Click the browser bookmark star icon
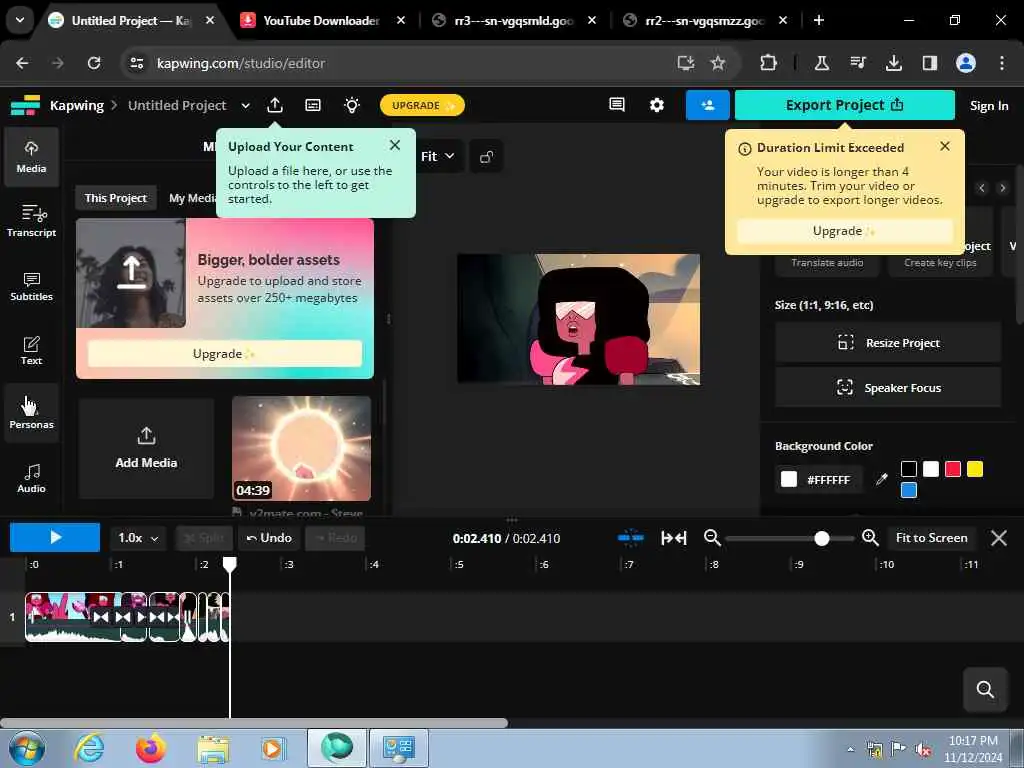The height and width of the screenshot is (768, 1024). 718,63
